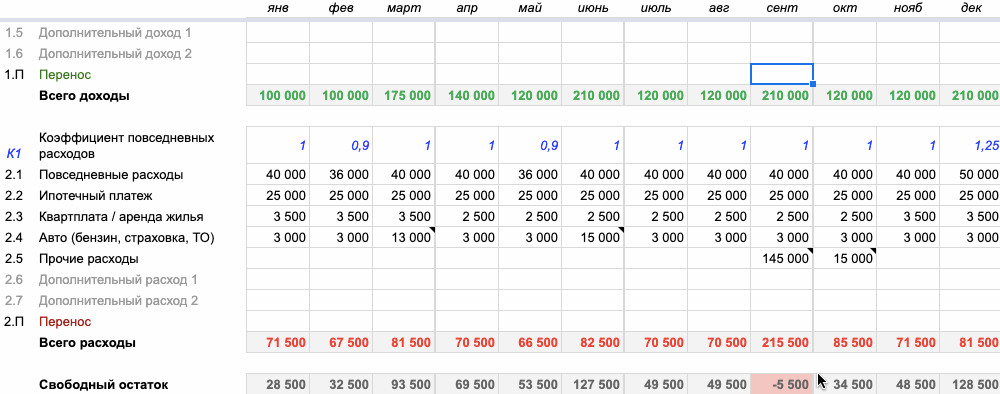
Task: Select the green Перенос income row label
Action: click(x=65, y=75)
